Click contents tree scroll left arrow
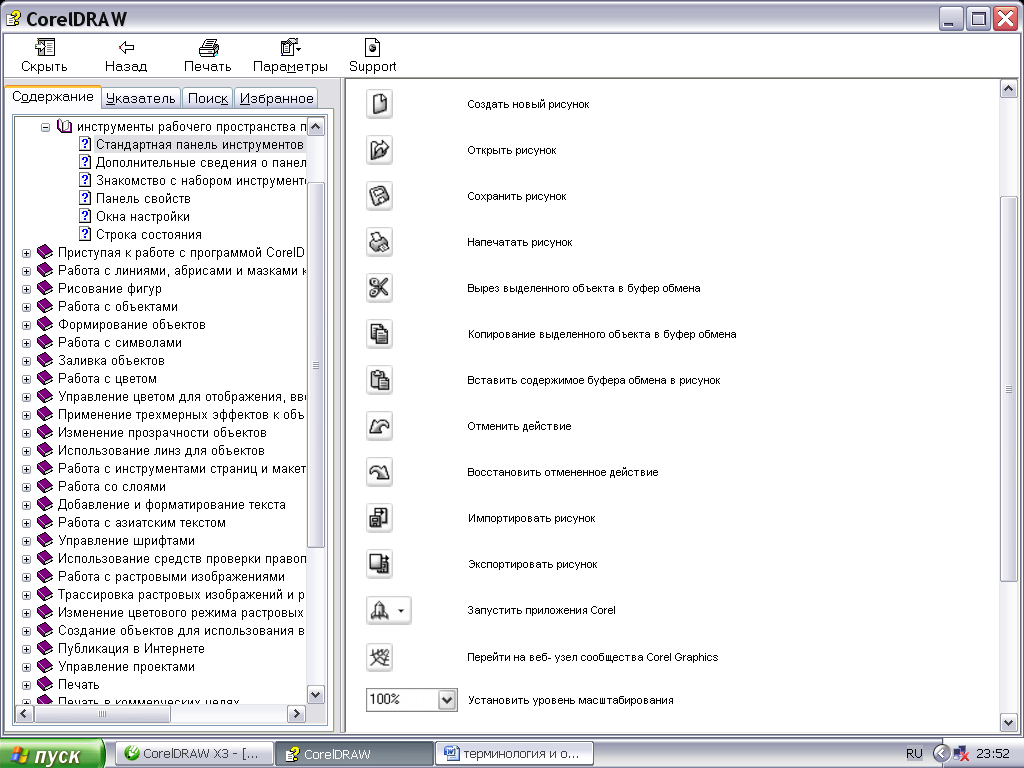 click(24, 714)
